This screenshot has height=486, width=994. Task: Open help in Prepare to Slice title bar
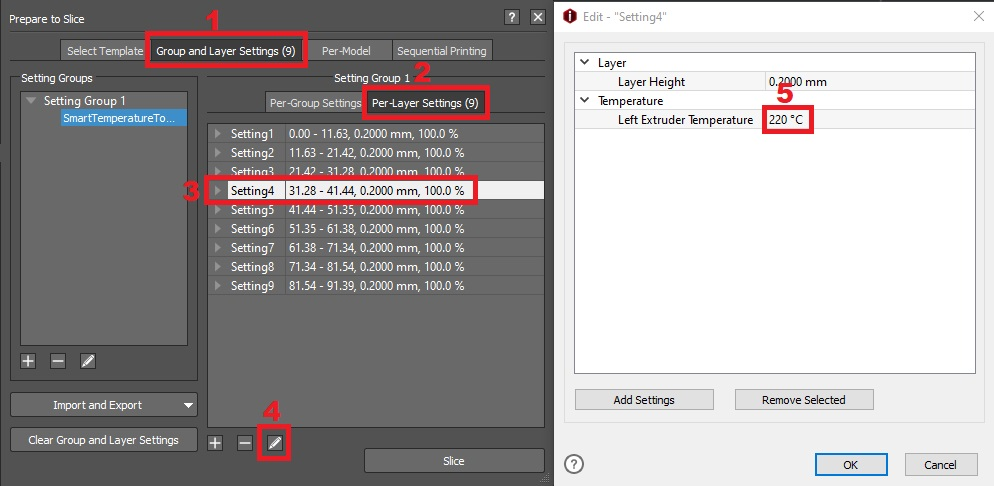pos(511,17)
